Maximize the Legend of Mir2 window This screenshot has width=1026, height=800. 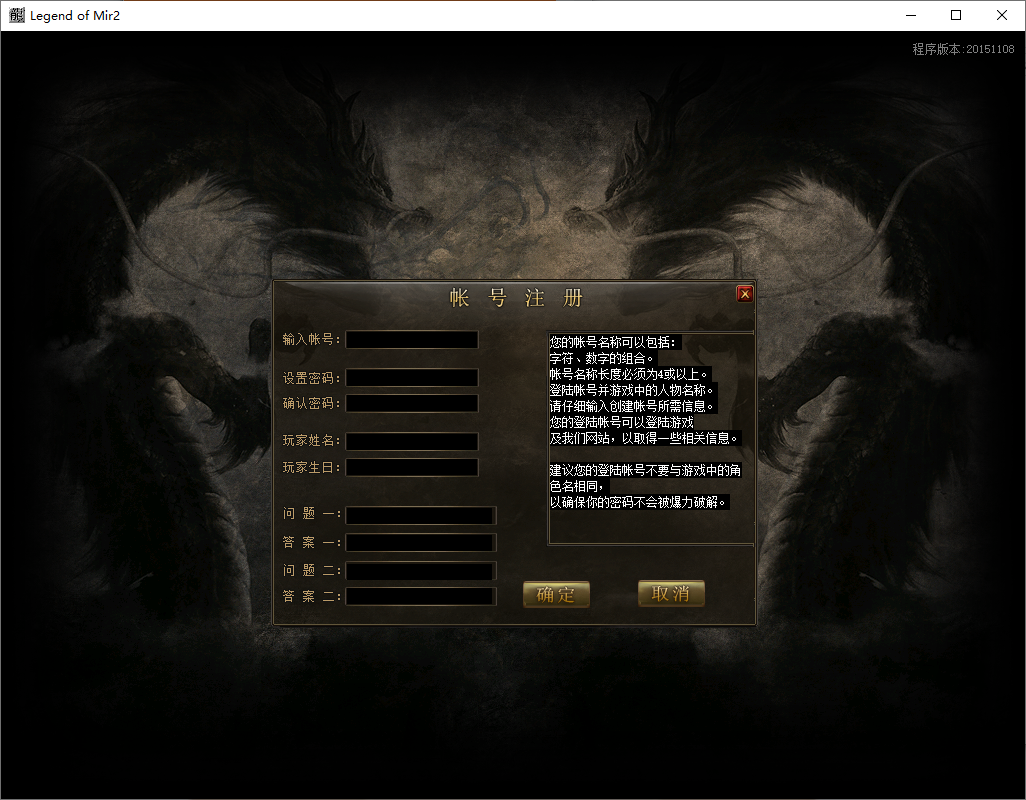tap(955, 15)
